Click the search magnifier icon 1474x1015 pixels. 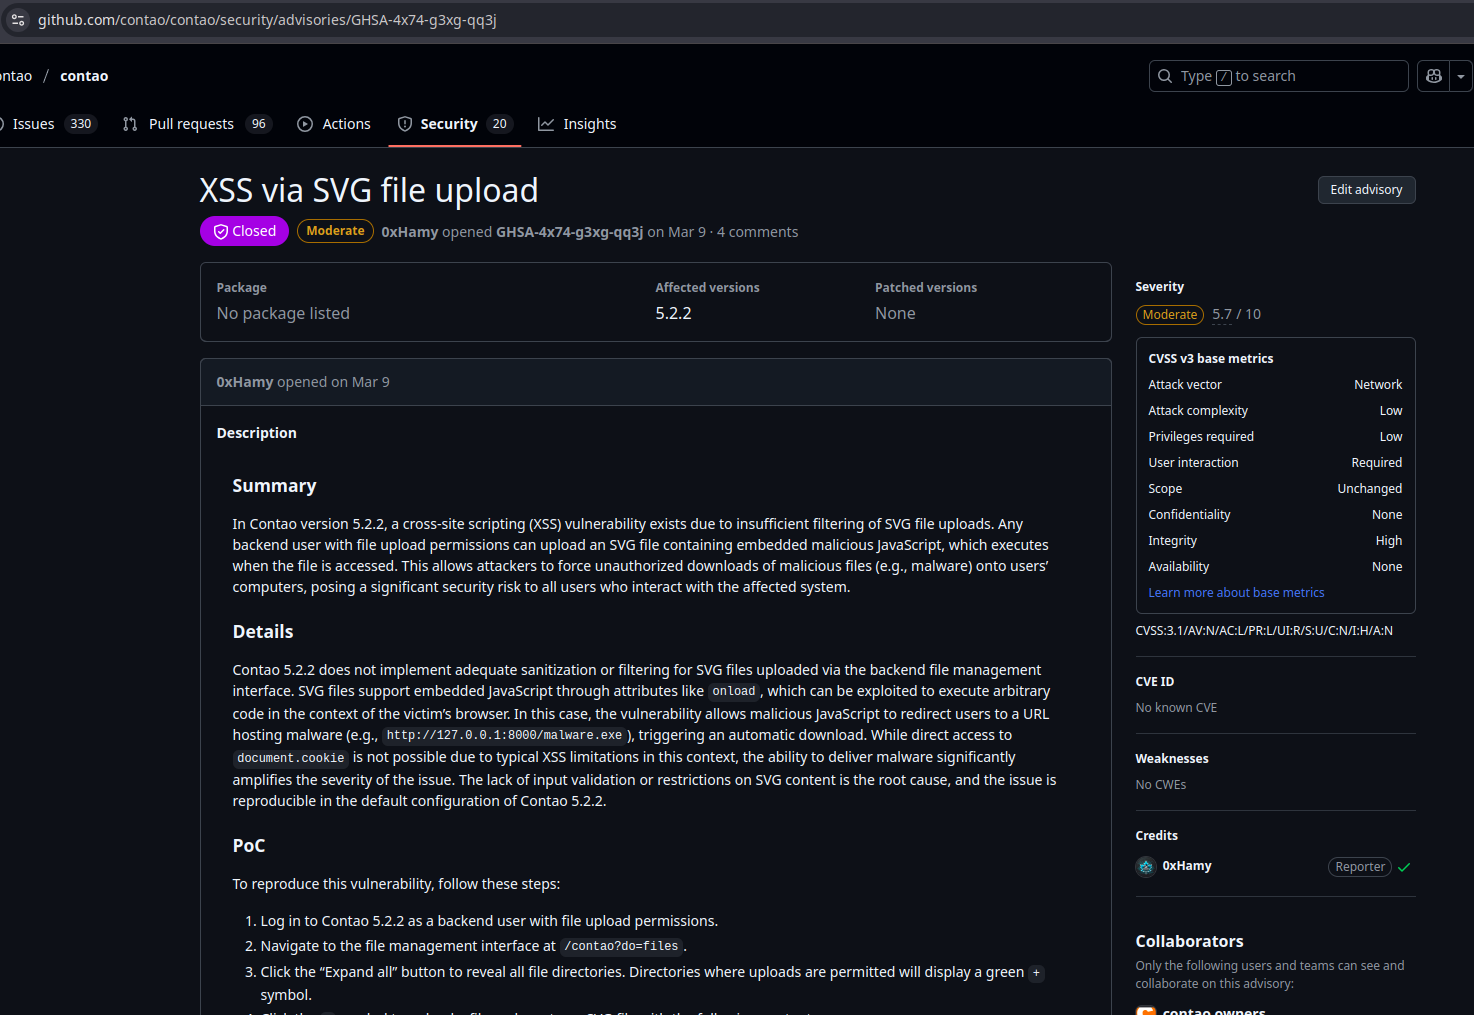click(x=1165, y=76)
